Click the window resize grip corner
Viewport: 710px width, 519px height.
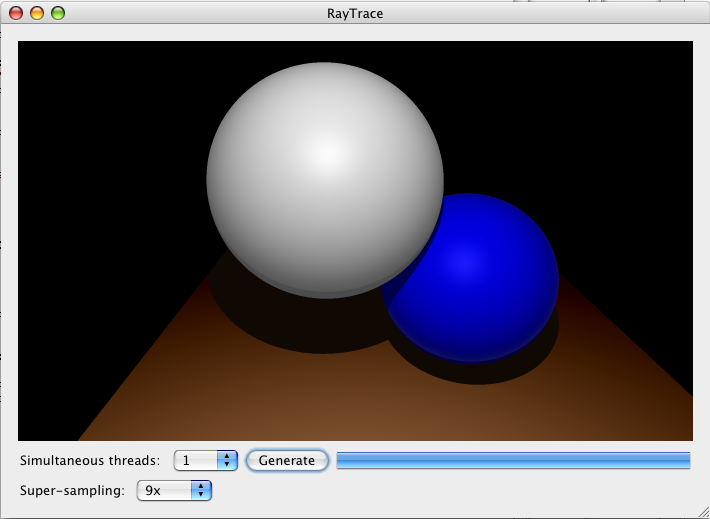click(702, 511)
